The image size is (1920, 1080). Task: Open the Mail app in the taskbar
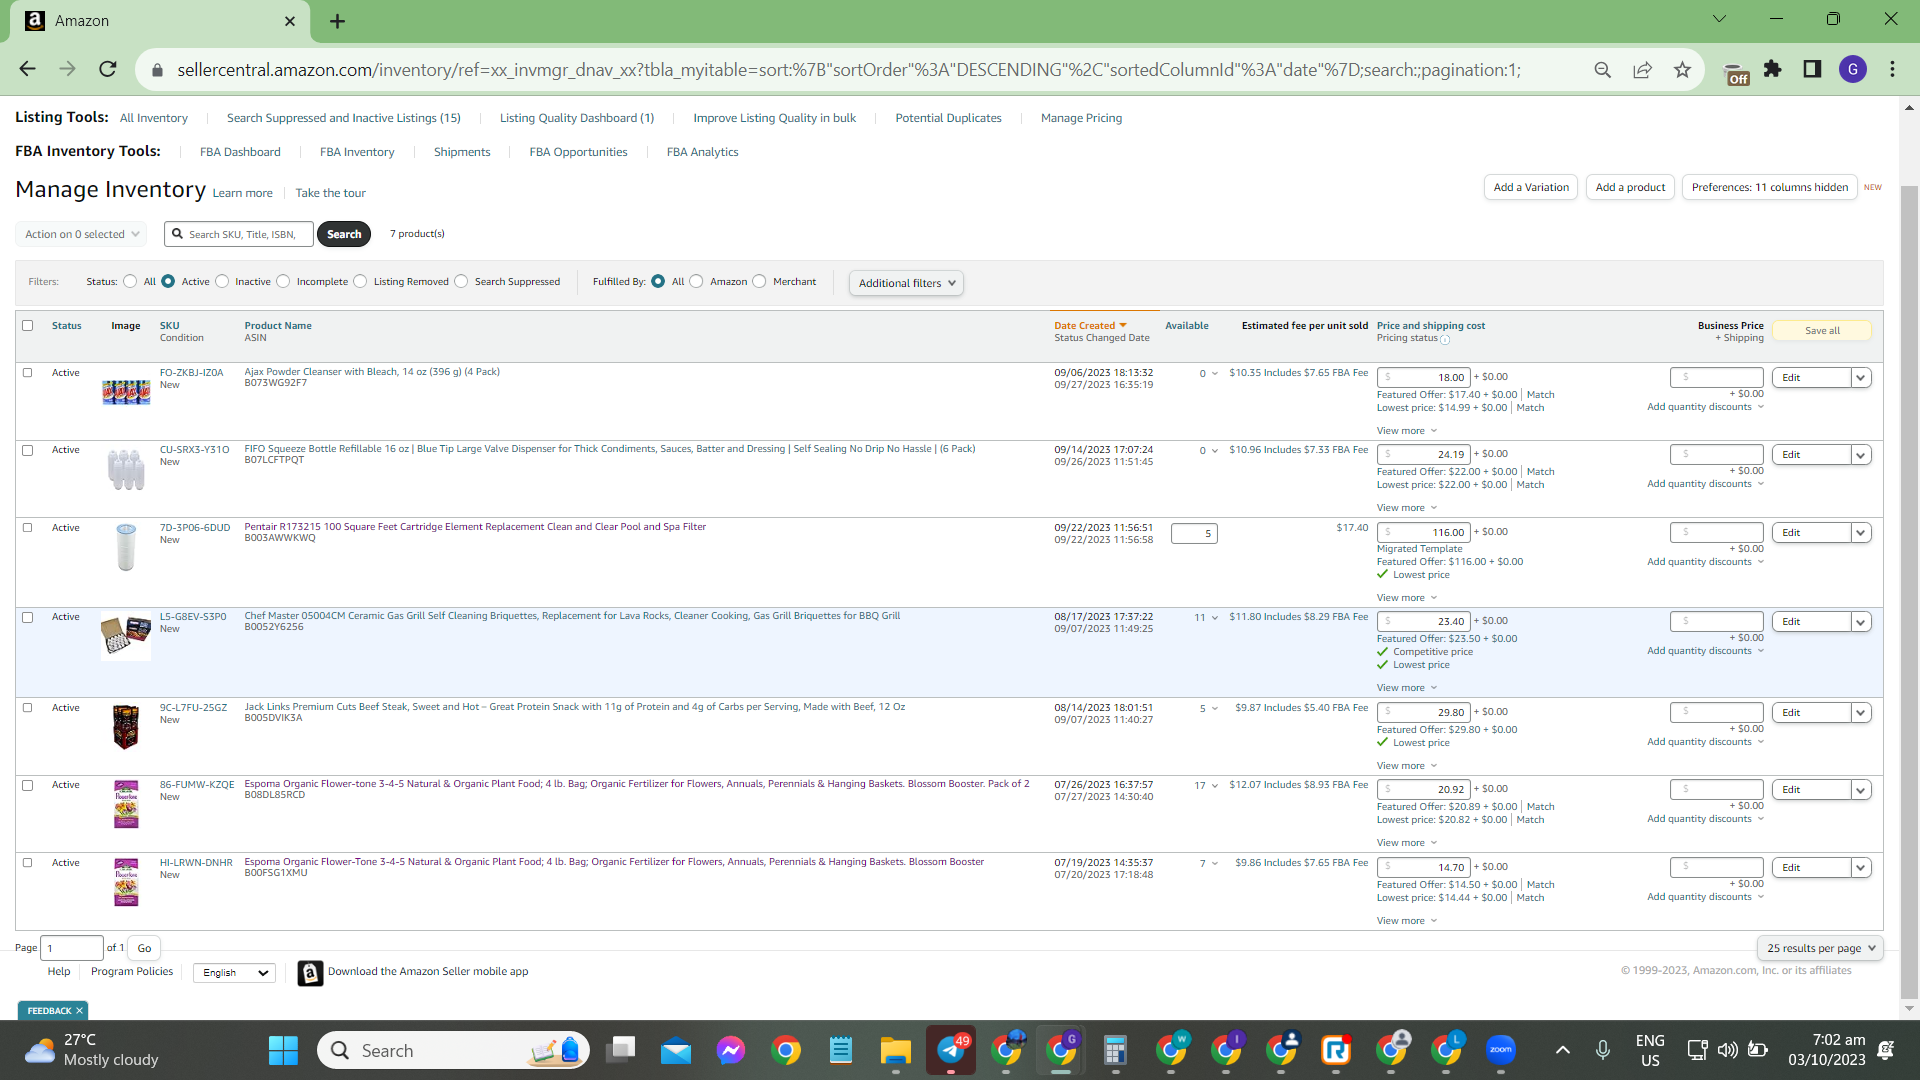click(676, 1050)
